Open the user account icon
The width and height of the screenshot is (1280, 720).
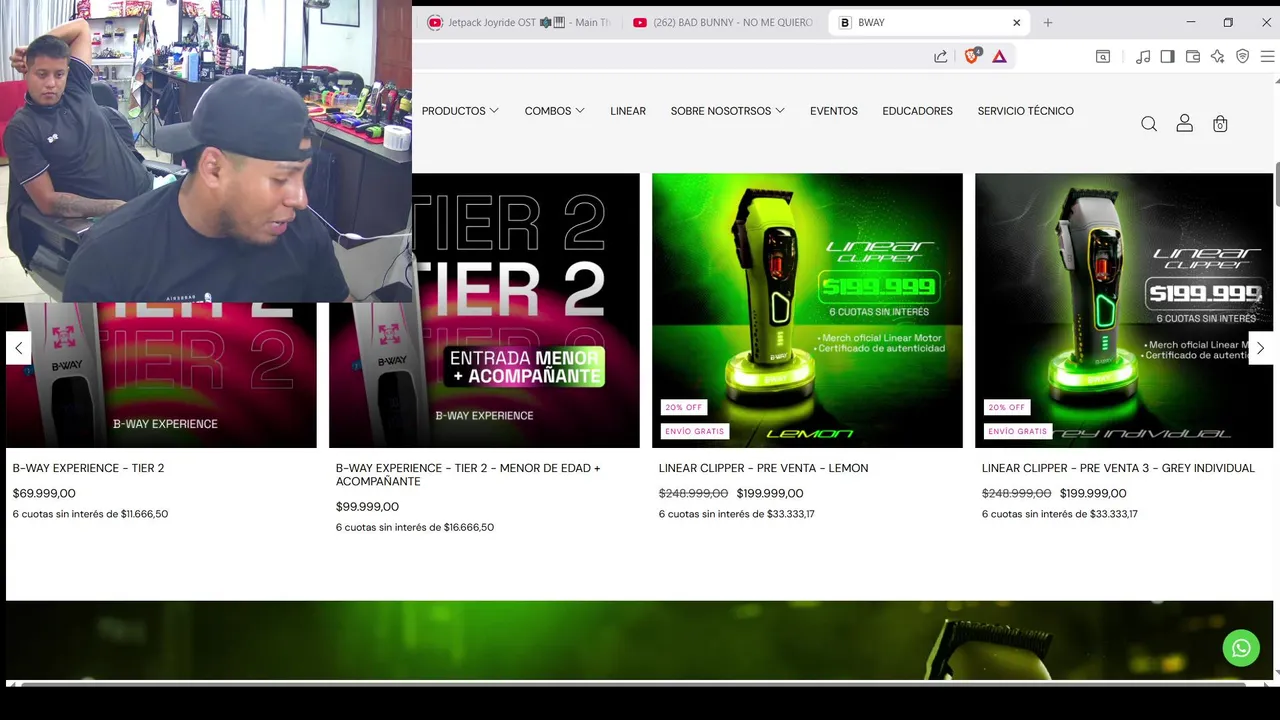point(1185,123)
